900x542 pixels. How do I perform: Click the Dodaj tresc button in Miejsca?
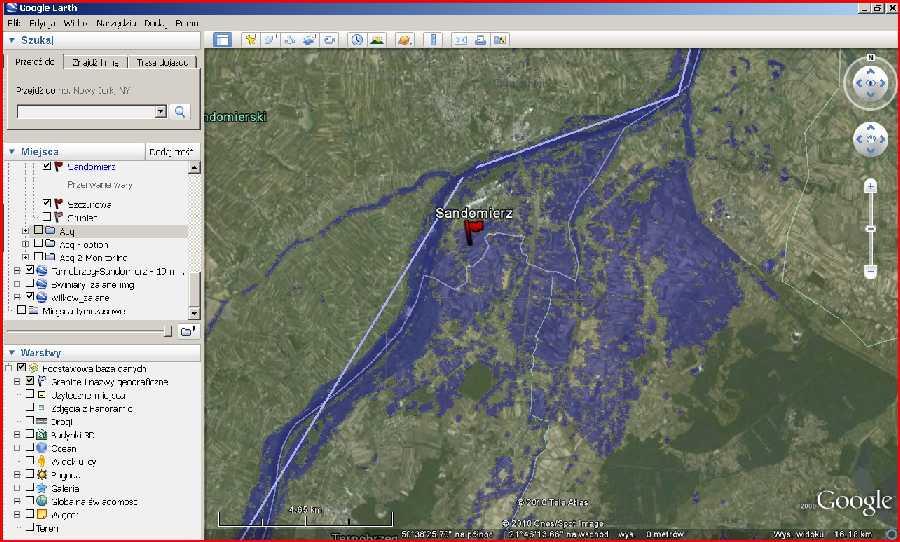point(171,152)
